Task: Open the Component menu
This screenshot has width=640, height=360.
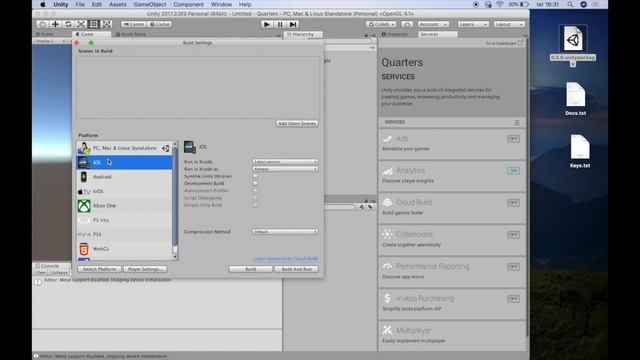Action: tap(188, 4)
